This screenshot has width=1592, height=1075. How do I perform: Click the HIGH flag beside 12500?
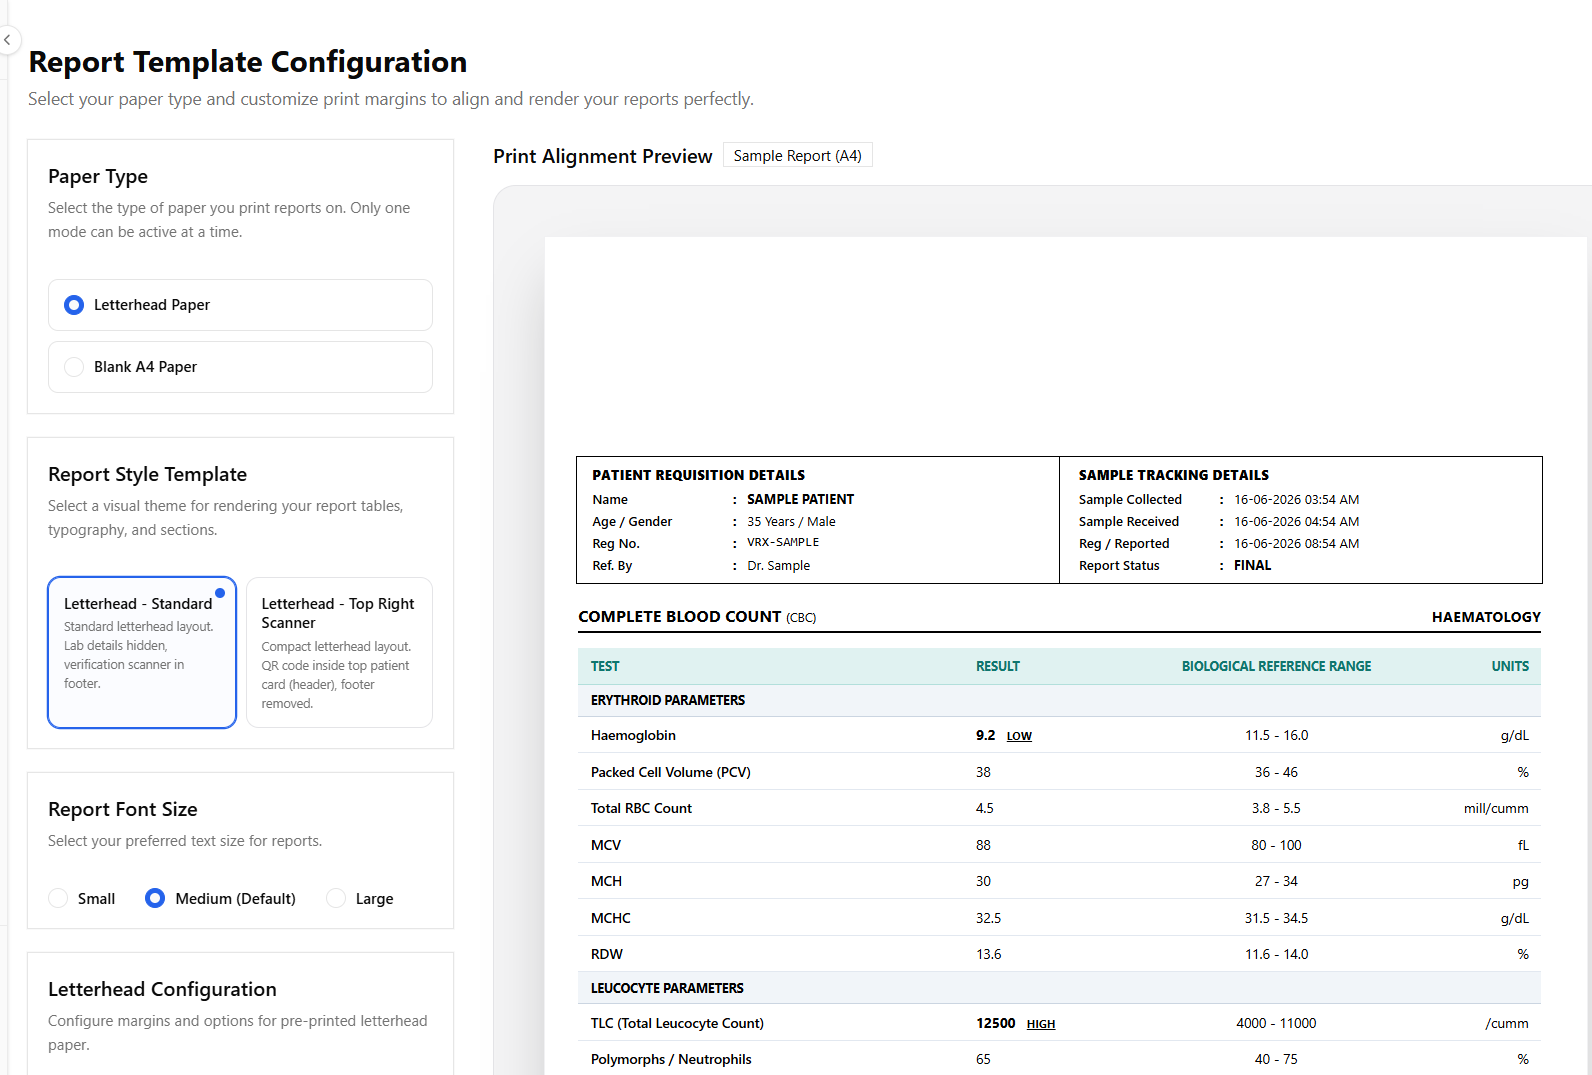click(x=1041, y=1024)
